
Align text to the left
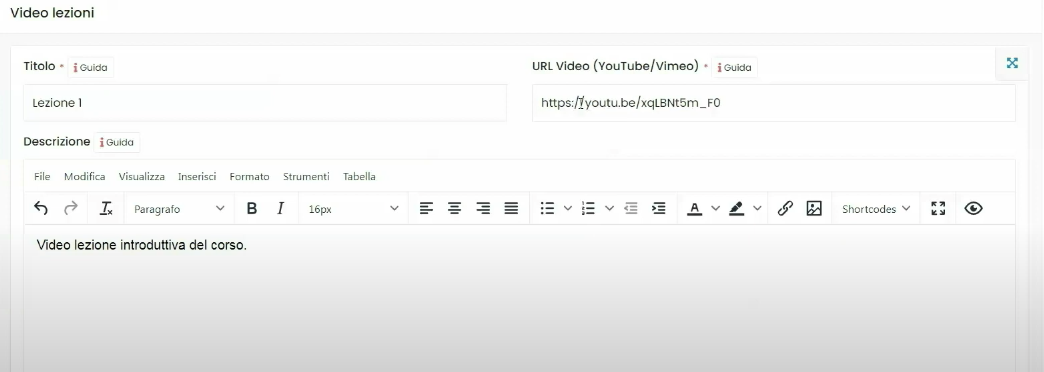pos(426,209)
